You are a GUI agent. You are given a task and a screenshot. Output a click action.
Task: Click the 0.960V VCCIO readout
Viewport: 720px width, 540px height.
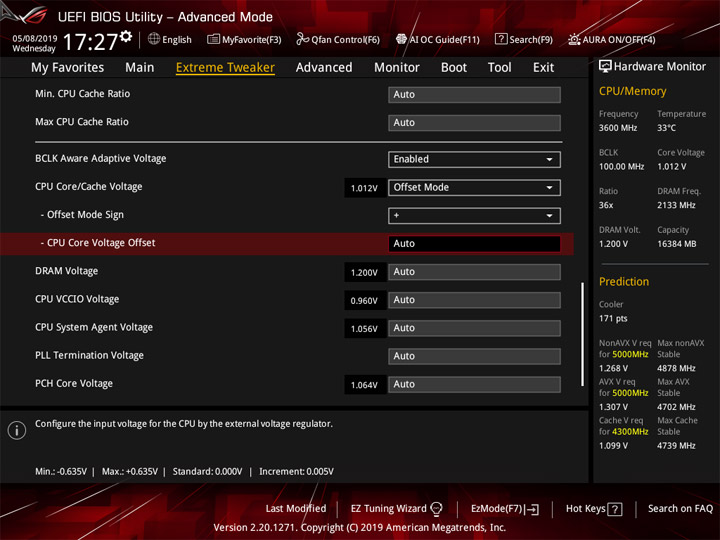[x=364, y=301]
